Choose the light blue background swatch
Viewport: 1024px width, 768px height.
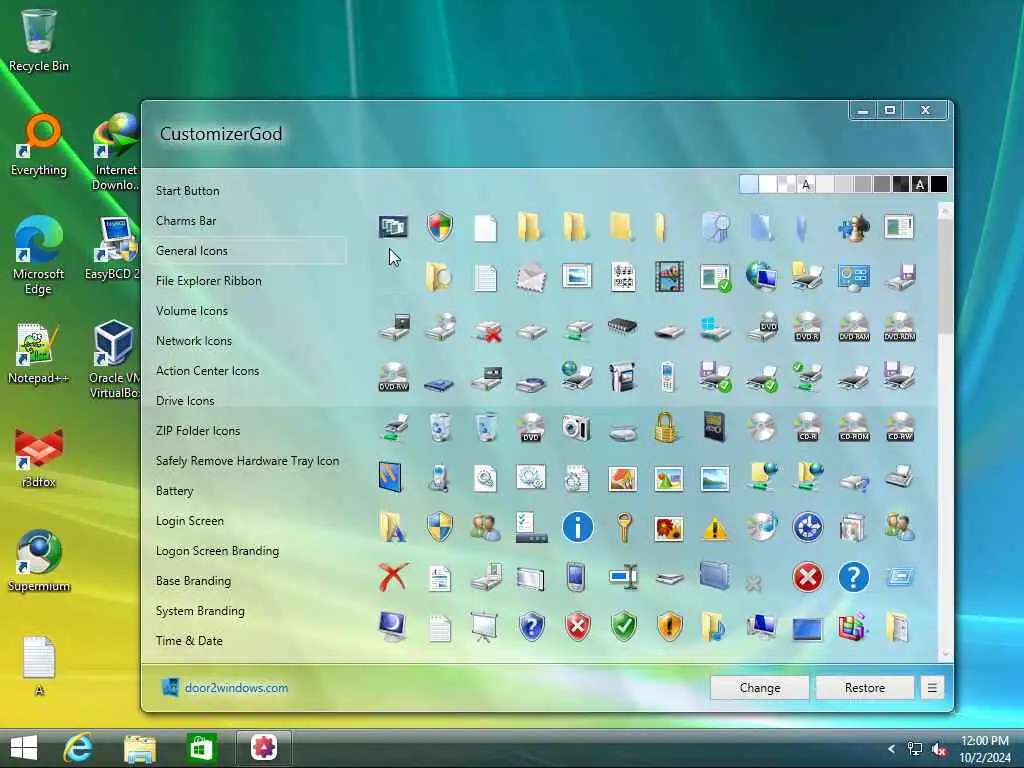[x=748, y=184]
